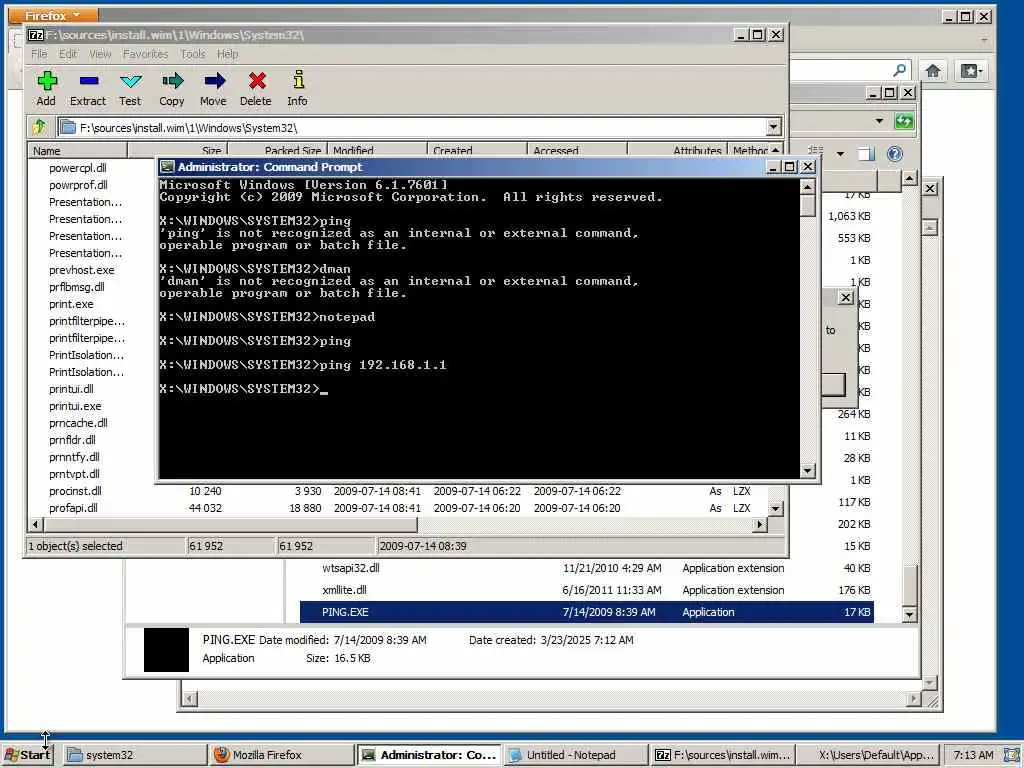Click the Firefox search magnifier icon
1024x768 pixels.
[899, 70]
